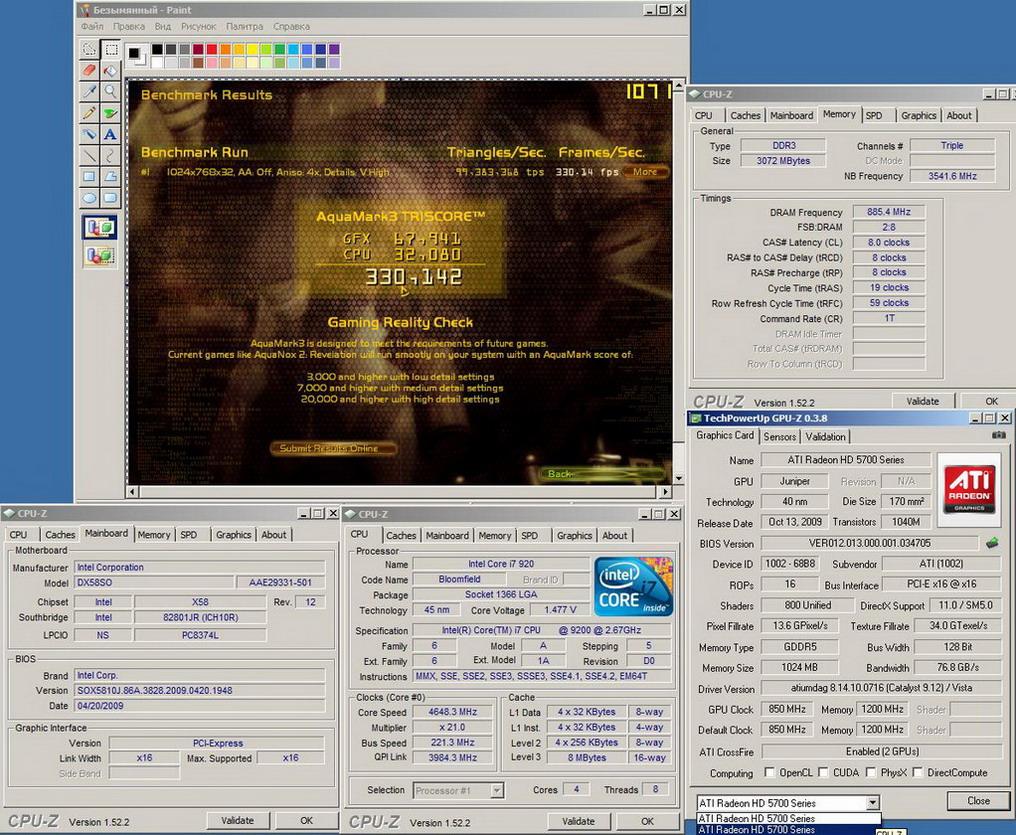The width and height of the screenshot is (1016, 835).
Task: Open the Вид menu in Paint
Action: tap(163, 27)
